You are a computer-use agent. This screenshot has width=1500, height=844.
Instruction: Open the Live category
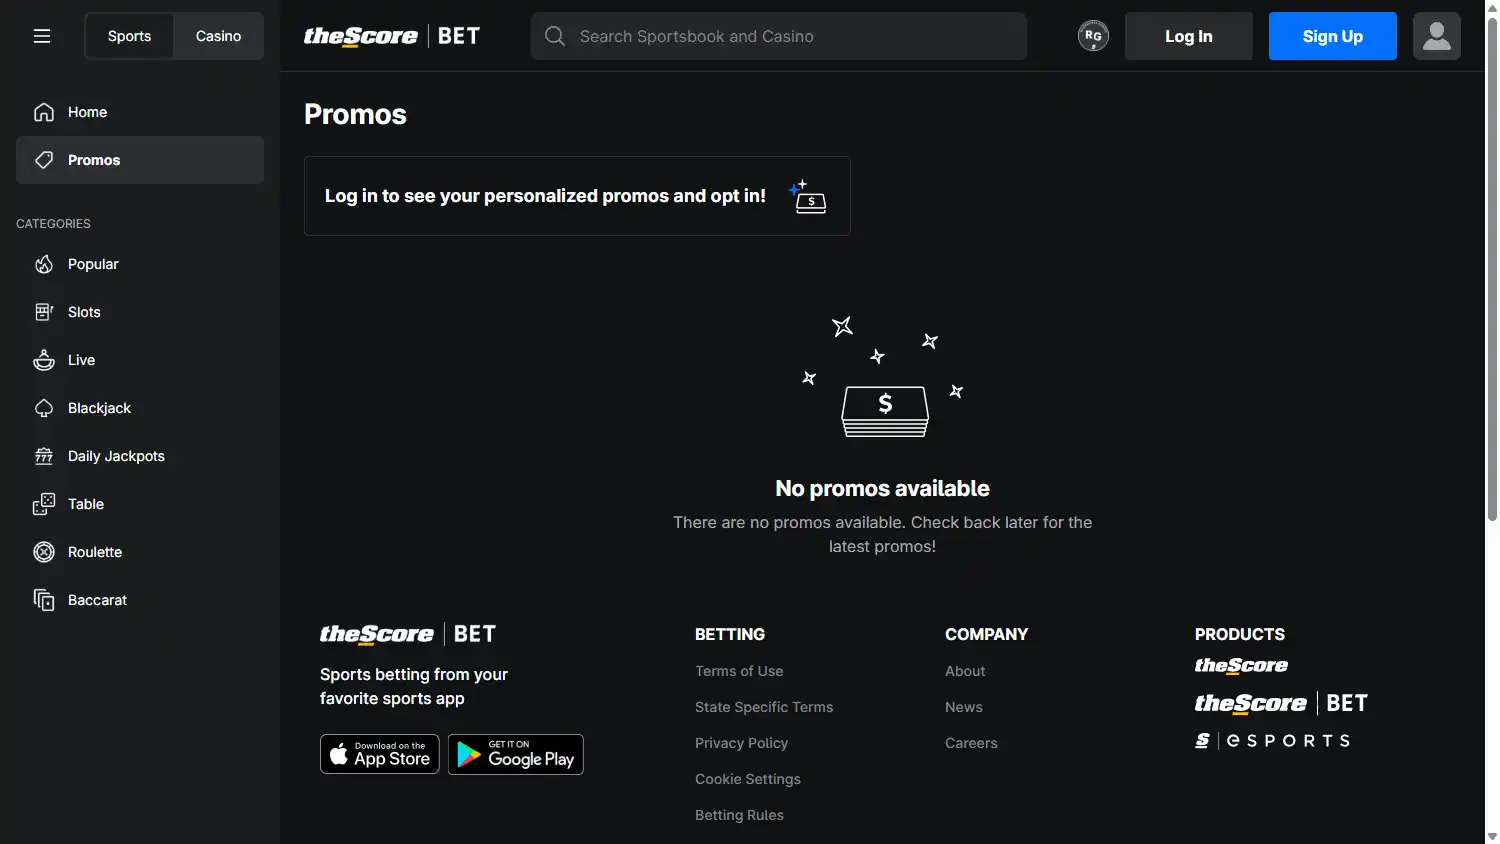(140, 360)
